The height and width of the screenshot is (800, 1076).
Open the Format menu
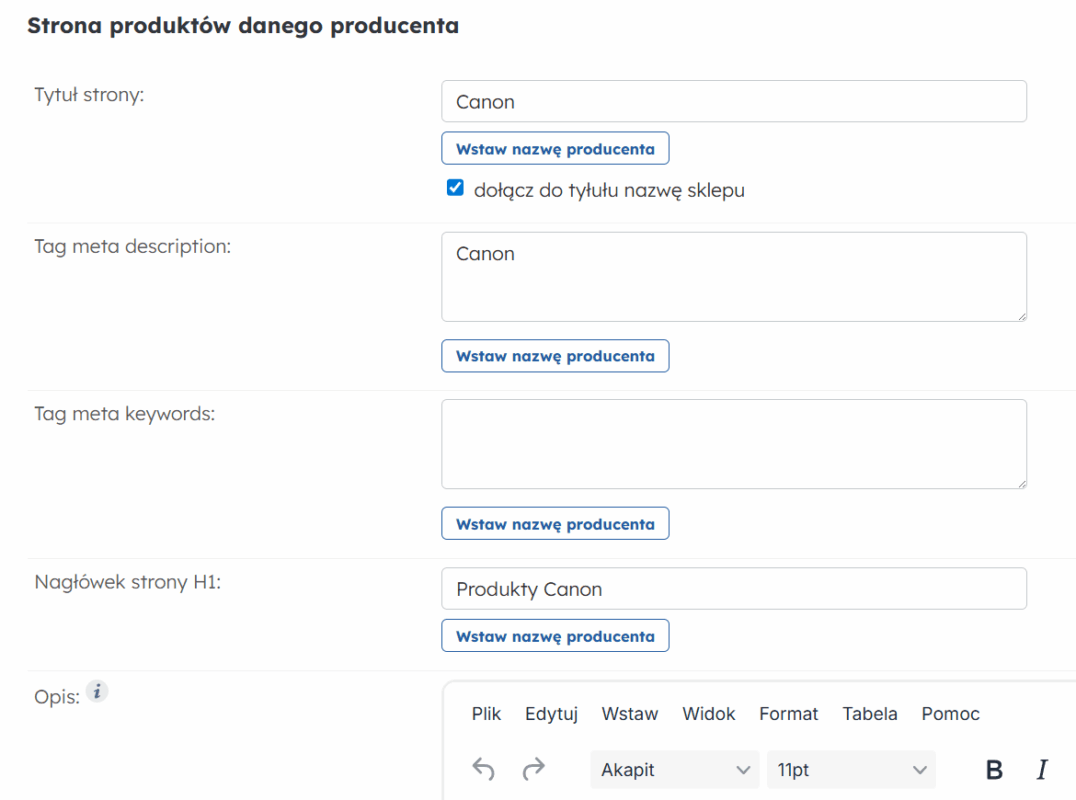pos(788,714)
